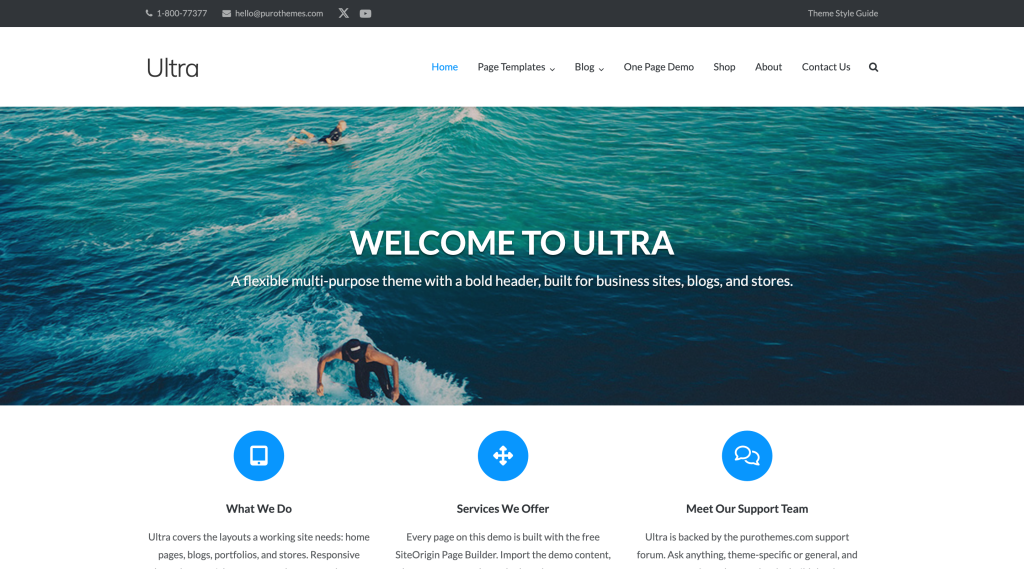The width and height of the screenshot is (1024, 569).
Task: Click the hello@purothemes.com email link
Action: point(279,13)
